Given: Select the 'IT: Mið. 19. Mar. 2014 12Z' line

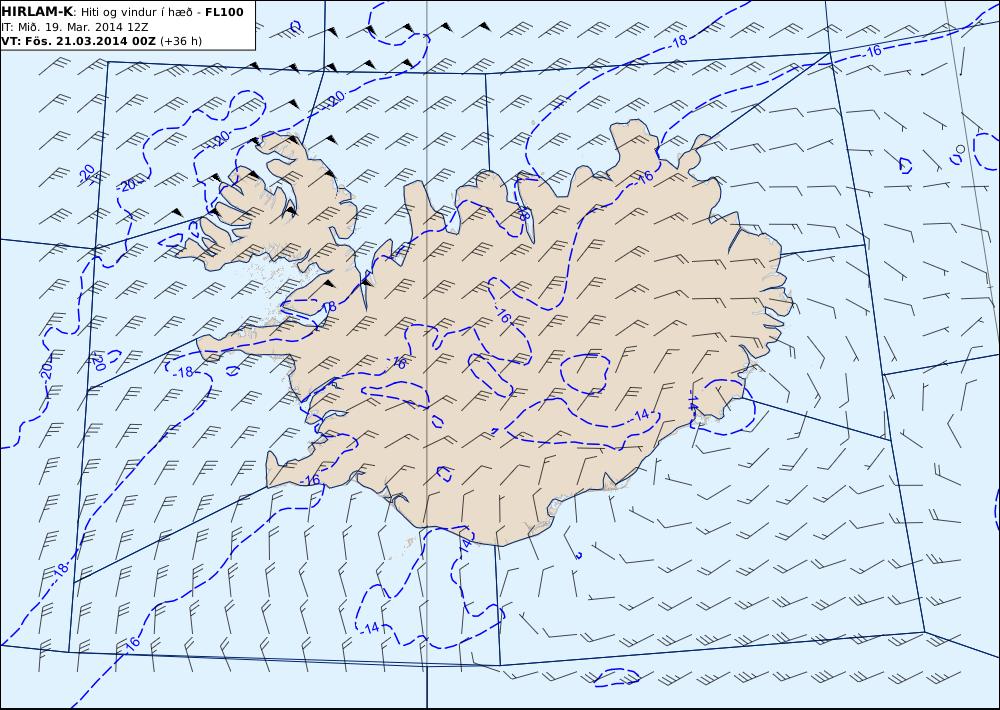Looking at the screenshot, I should [75, 27].
